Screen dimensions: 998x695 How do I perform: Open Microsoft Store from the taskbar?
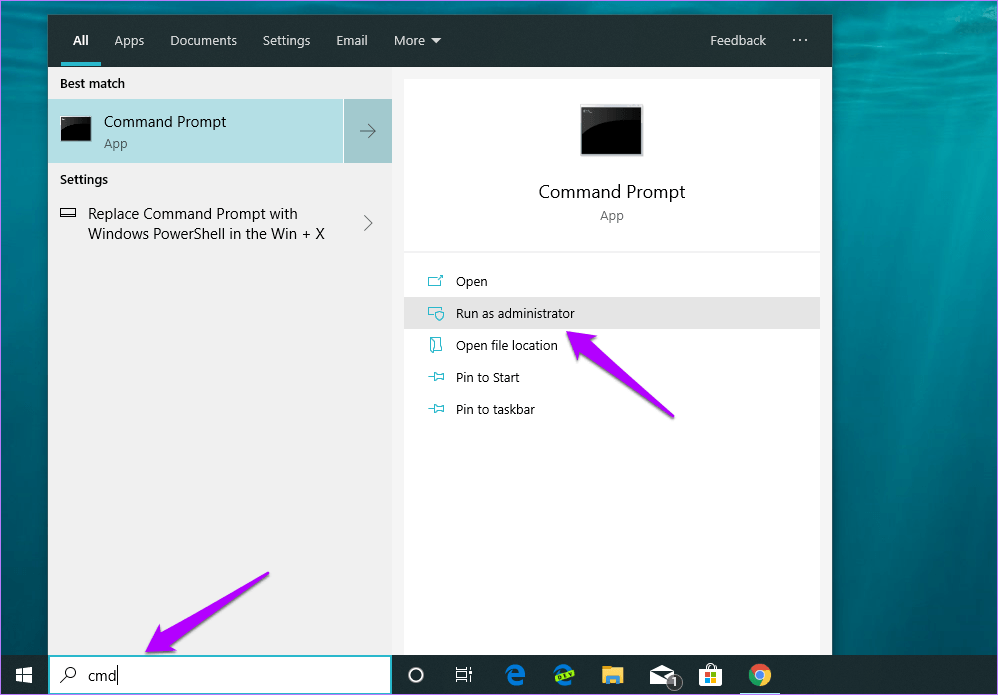point(710,675)
